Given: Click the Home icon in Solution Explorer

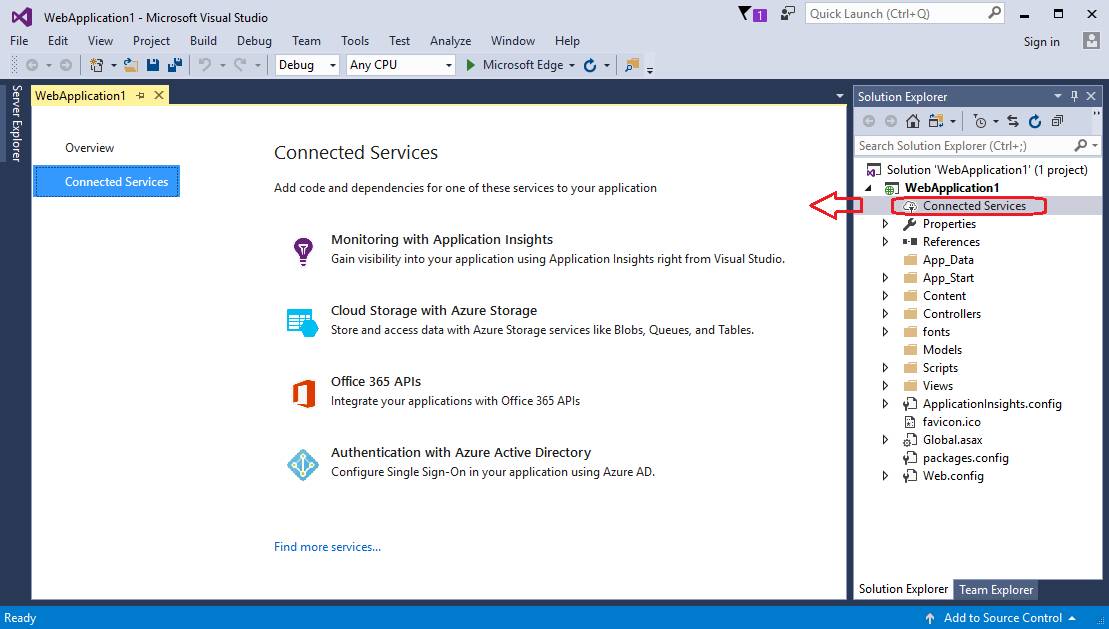Looking at the screenshot, I should coord(913,120).
